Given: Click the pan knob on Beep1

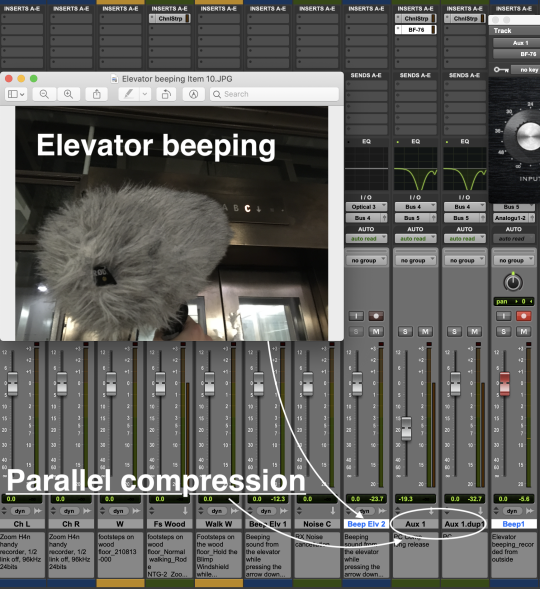Looking at the screenshot, I should click(x=513, y=282).
